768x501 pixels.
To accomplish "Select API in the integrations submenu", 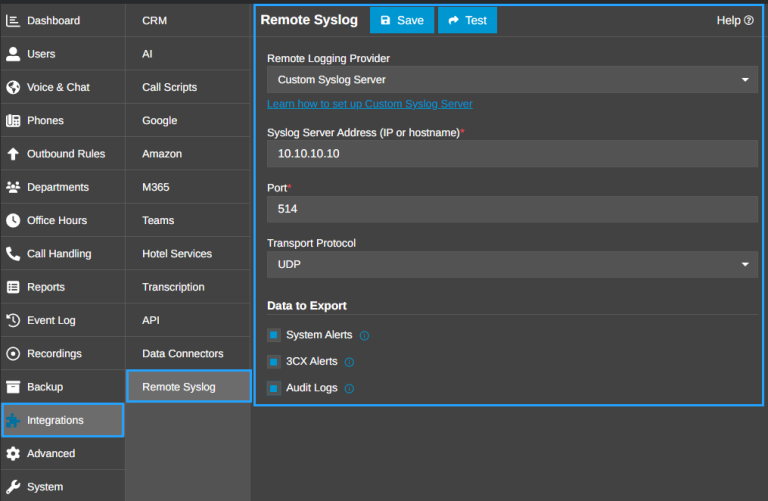I will coord(188,320).
